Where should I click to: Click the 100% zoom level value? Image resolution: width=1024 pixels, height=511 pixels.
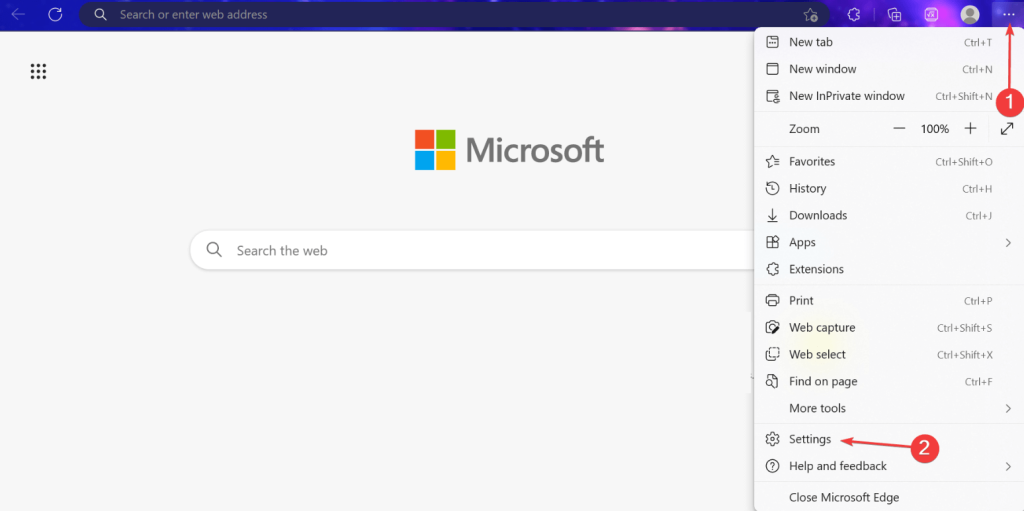point(935,129)
